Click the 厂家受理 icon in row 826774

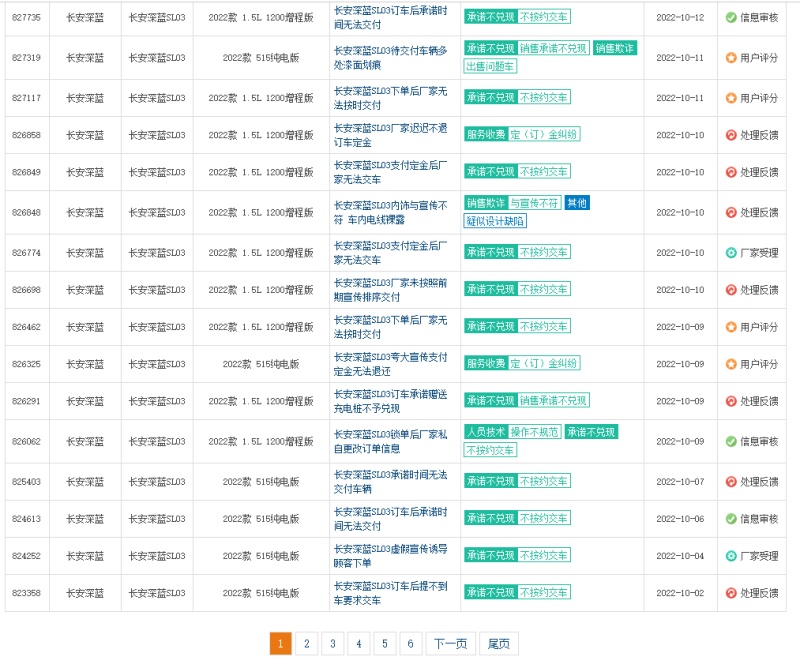coord(731,253)
